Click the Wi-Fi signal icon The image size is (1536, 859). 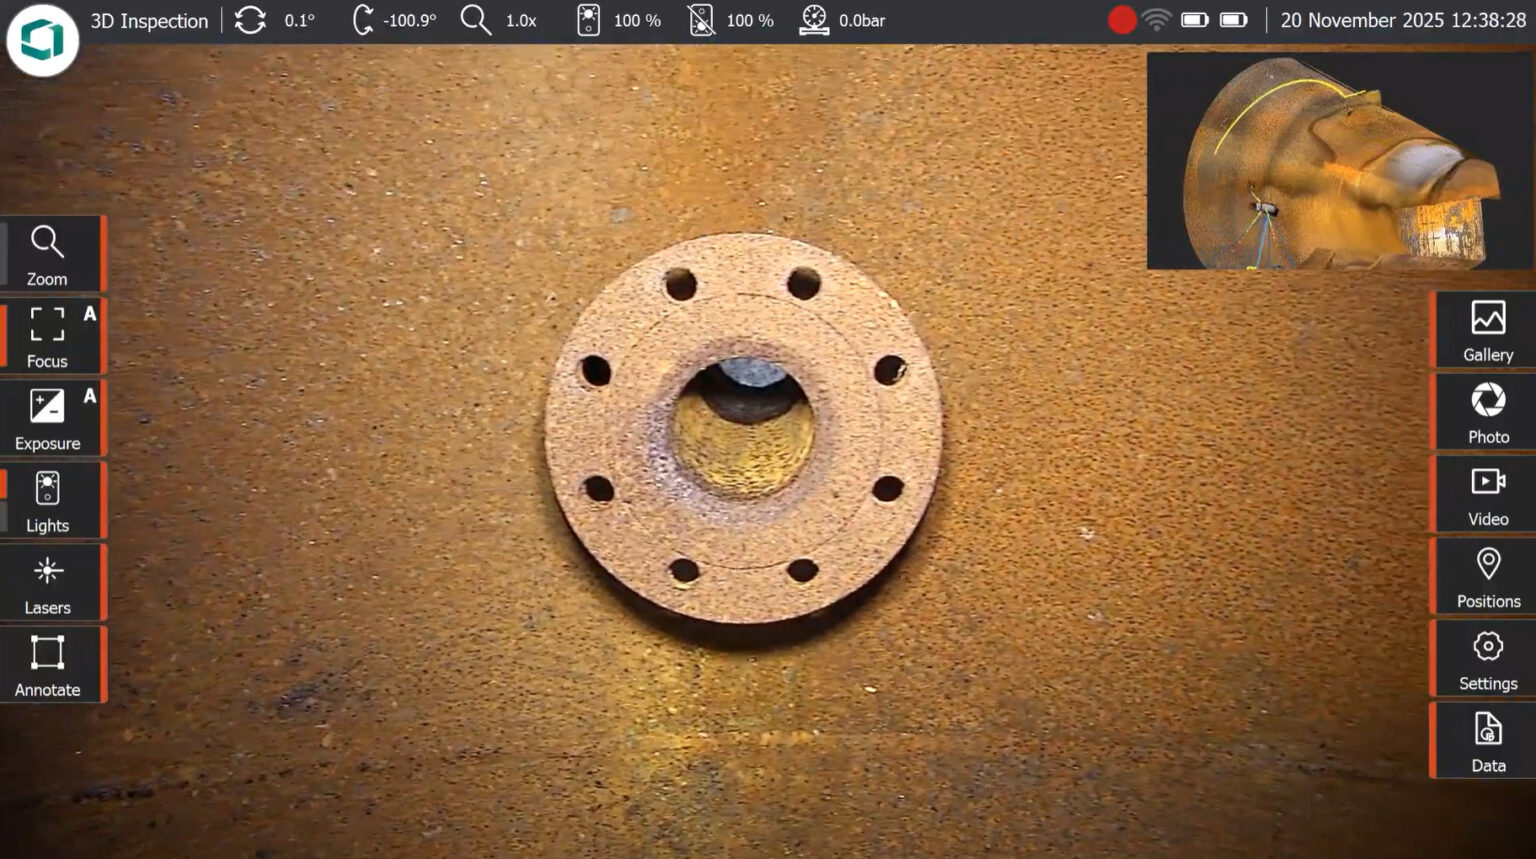pos(1157,20)
